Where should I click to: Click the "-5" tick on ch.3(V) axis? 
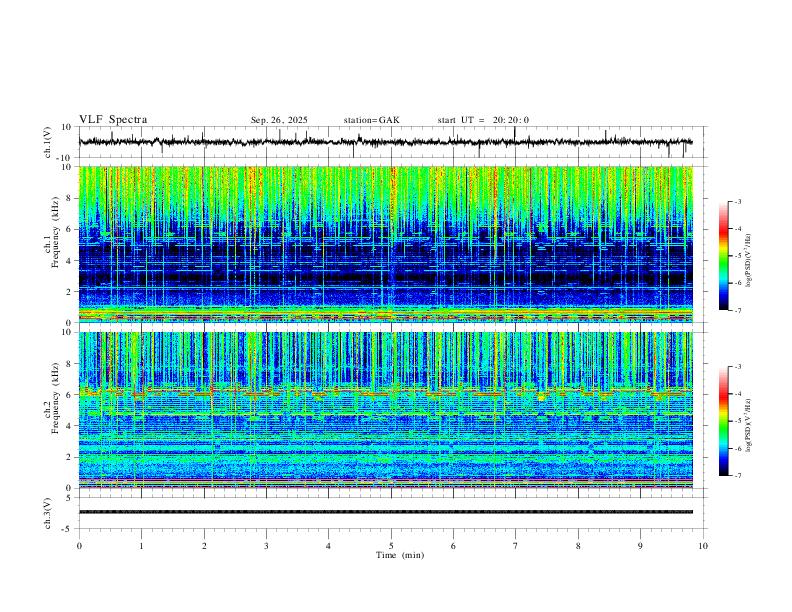[x=67, y=529]
